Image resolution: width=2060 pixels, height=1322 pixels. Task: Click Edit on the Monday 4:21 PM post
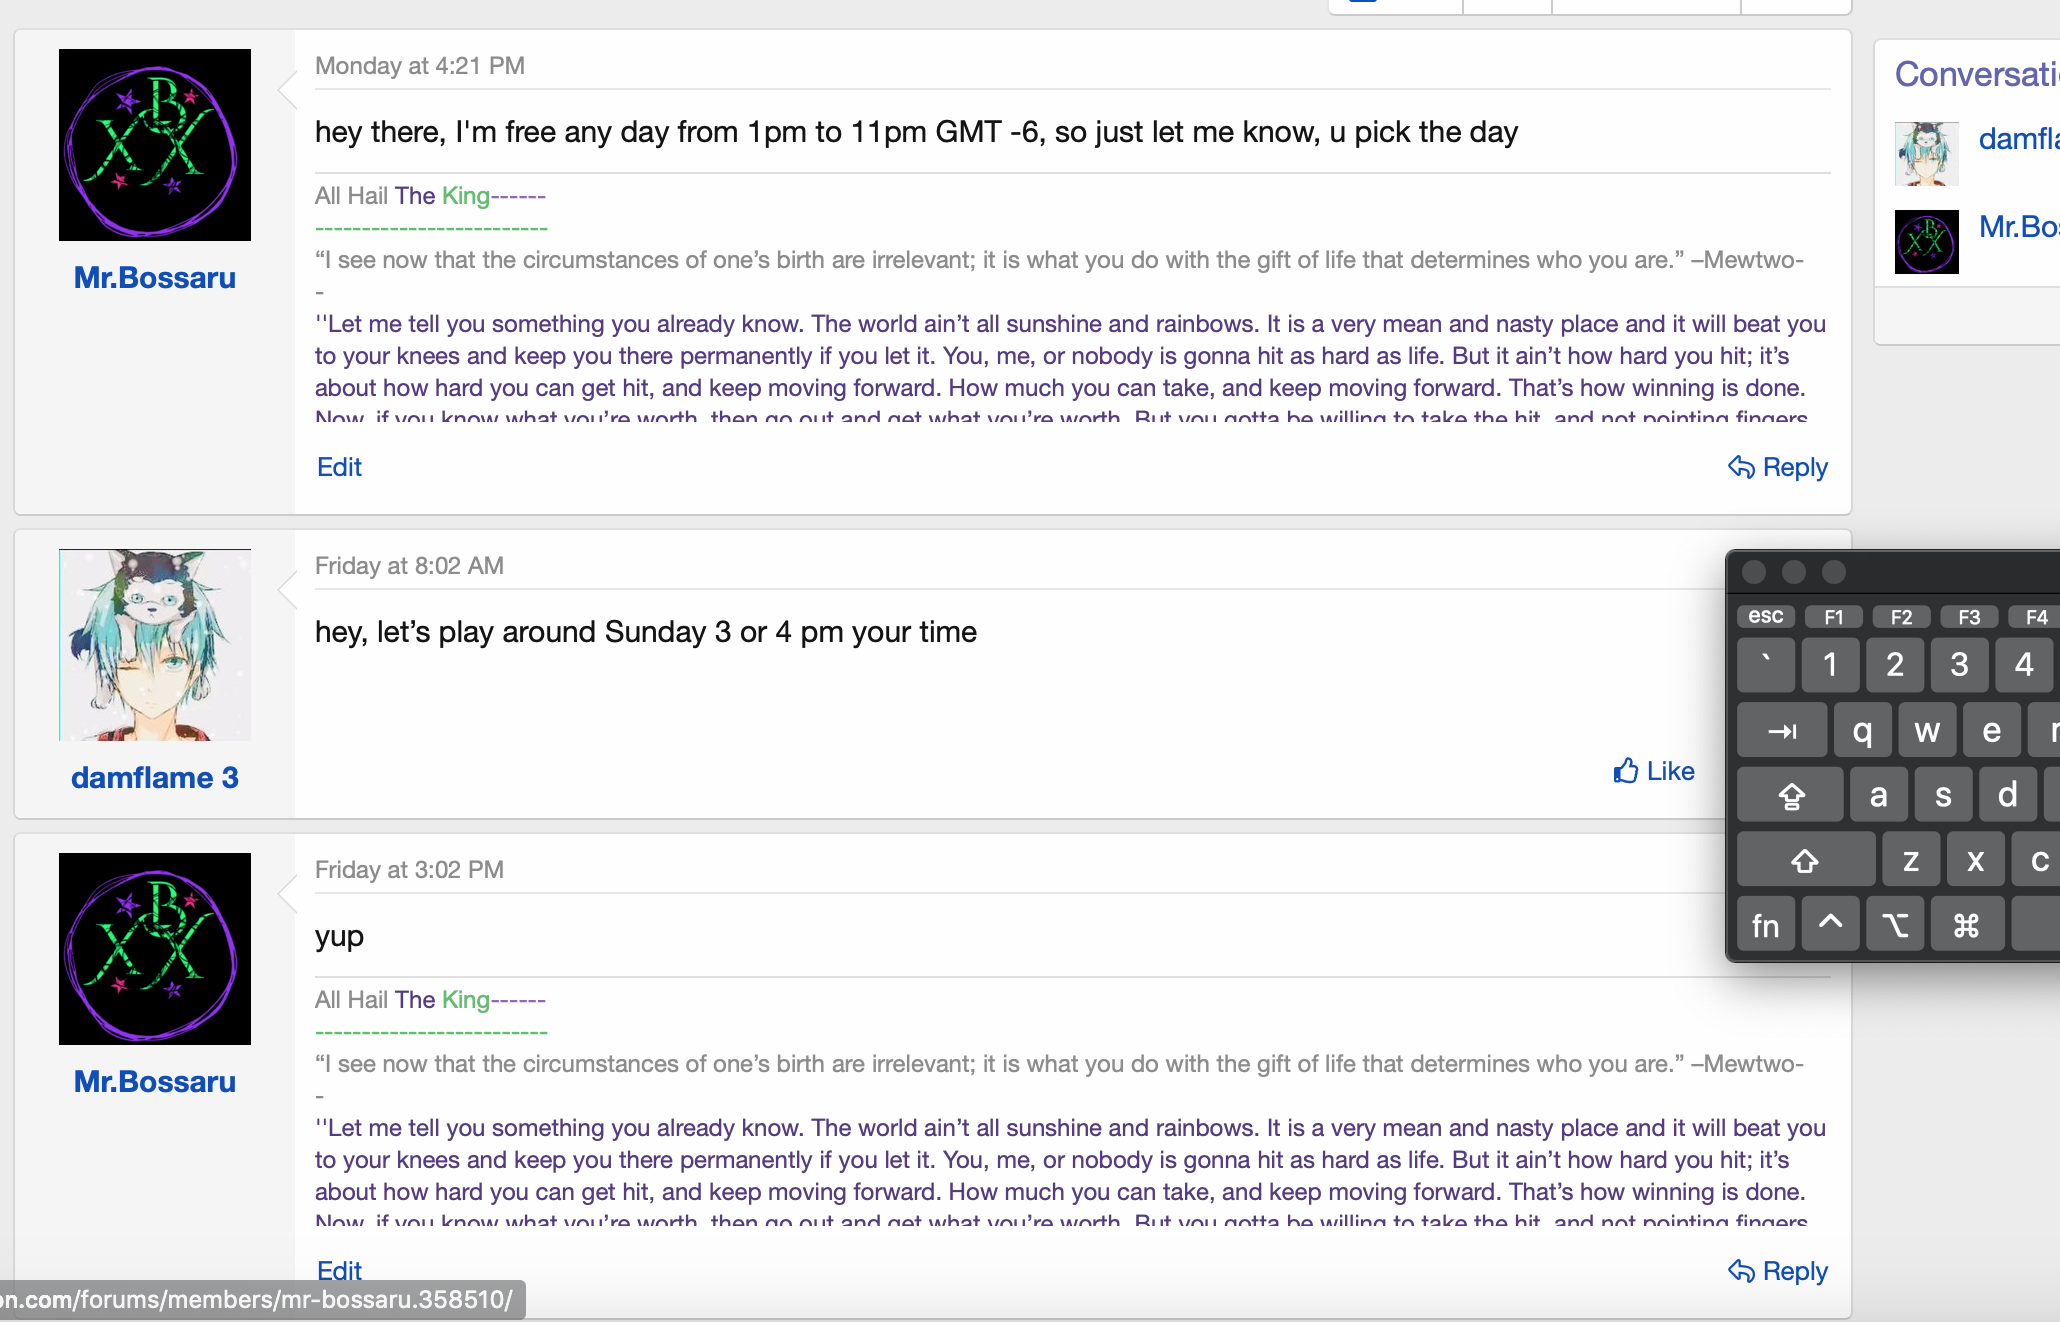click(339, 467)
